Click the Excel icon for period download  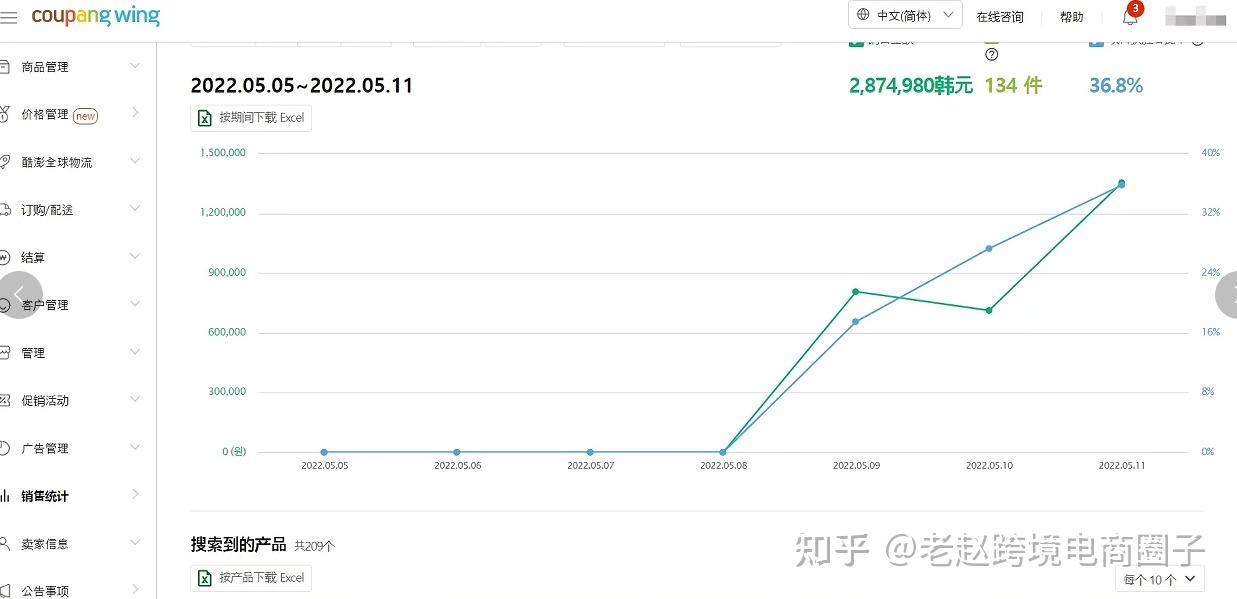(204, 118)
